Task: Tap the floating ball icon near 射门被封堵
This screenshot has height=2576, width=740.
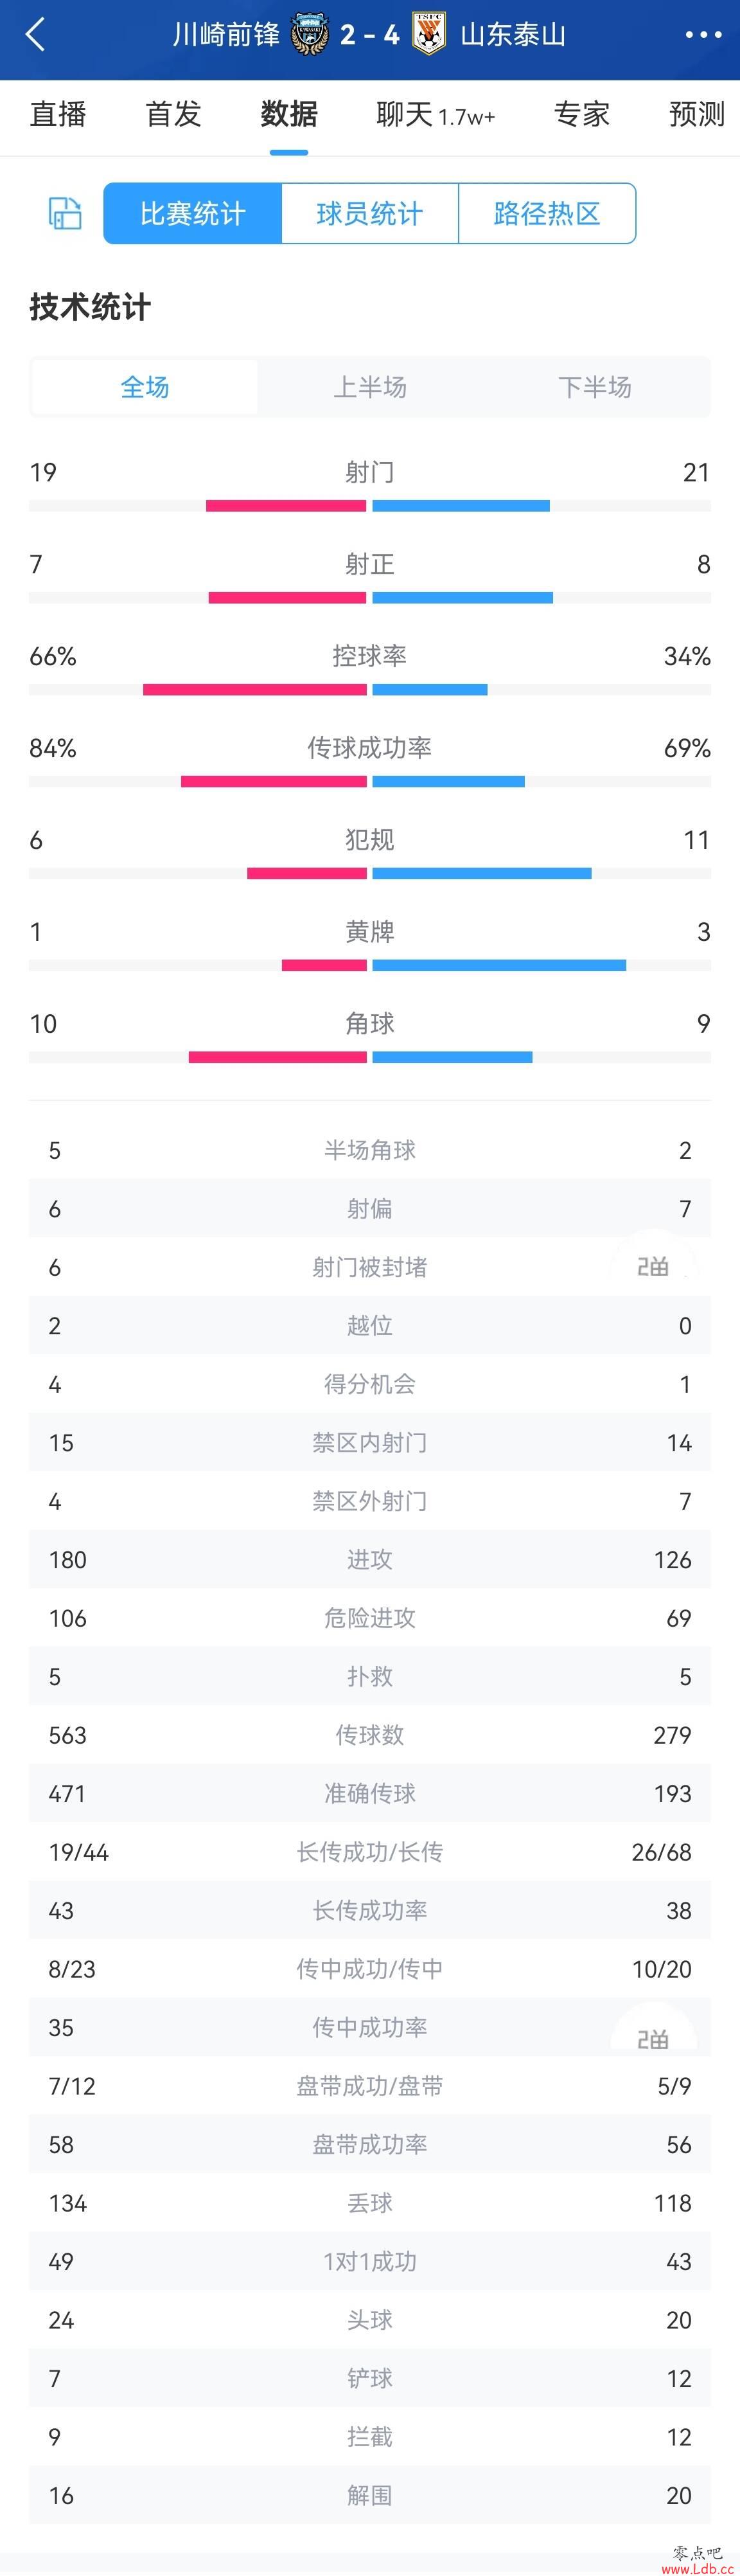Action: (x=654, y=1267)
